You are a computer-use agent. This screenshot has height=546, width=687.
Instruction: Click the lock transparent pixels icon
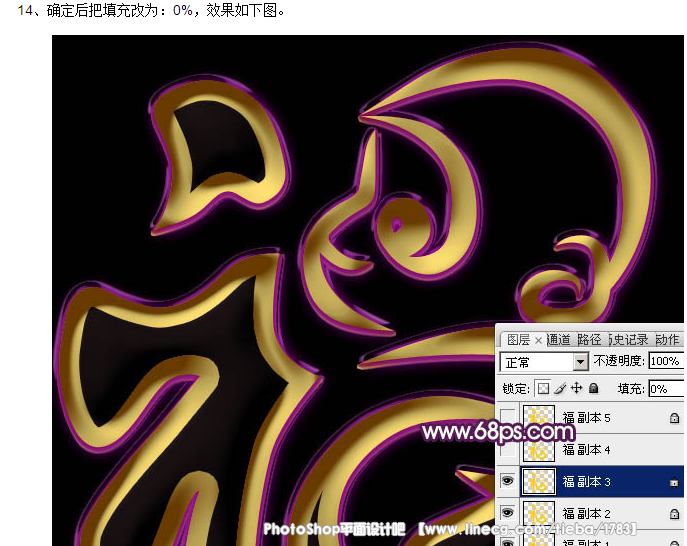click(x=544, y=388)
